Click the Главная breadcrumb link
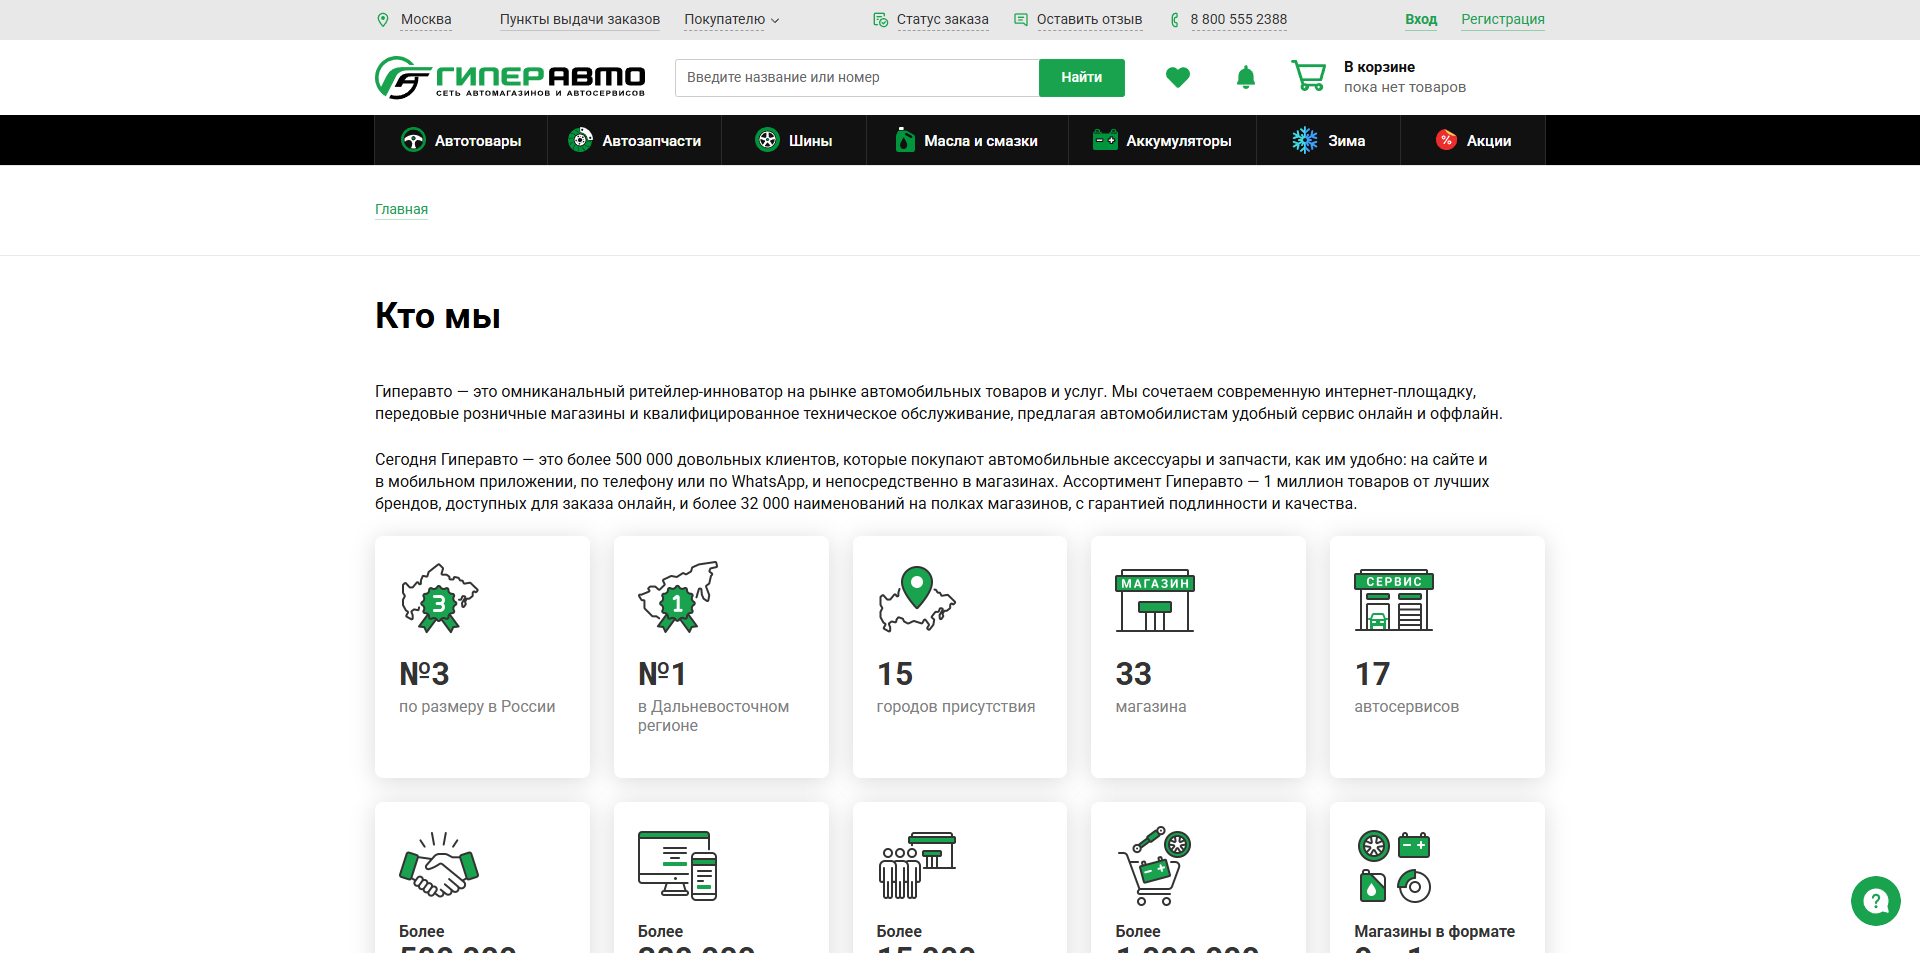 pos(401,209)
